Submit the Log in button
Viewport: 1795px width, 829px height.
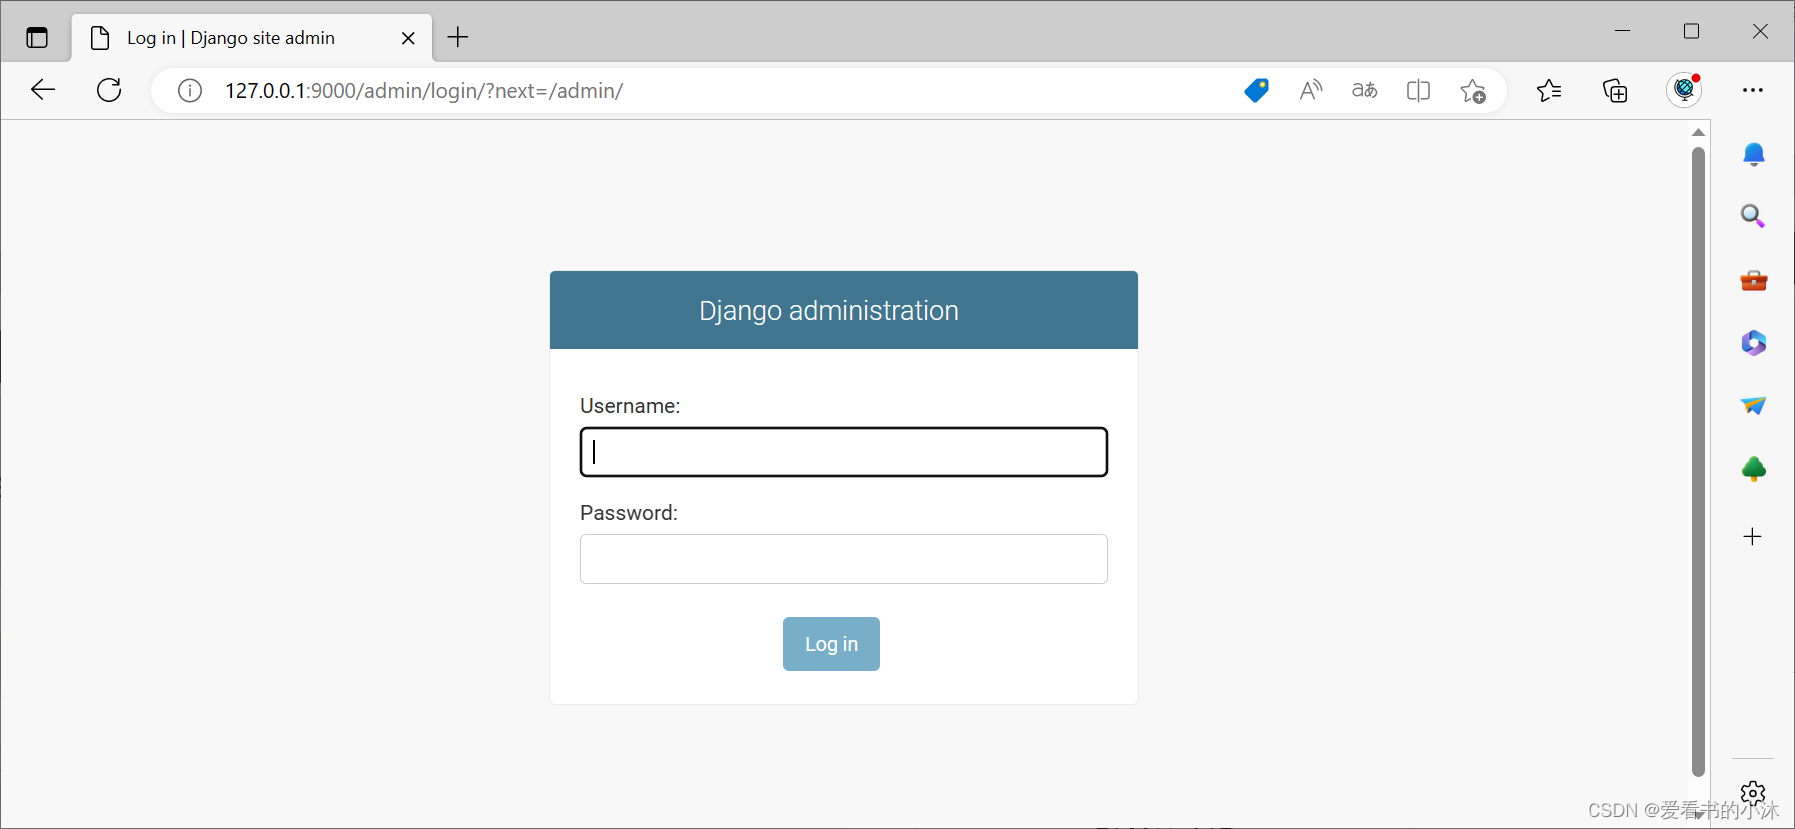click(831, 644)
